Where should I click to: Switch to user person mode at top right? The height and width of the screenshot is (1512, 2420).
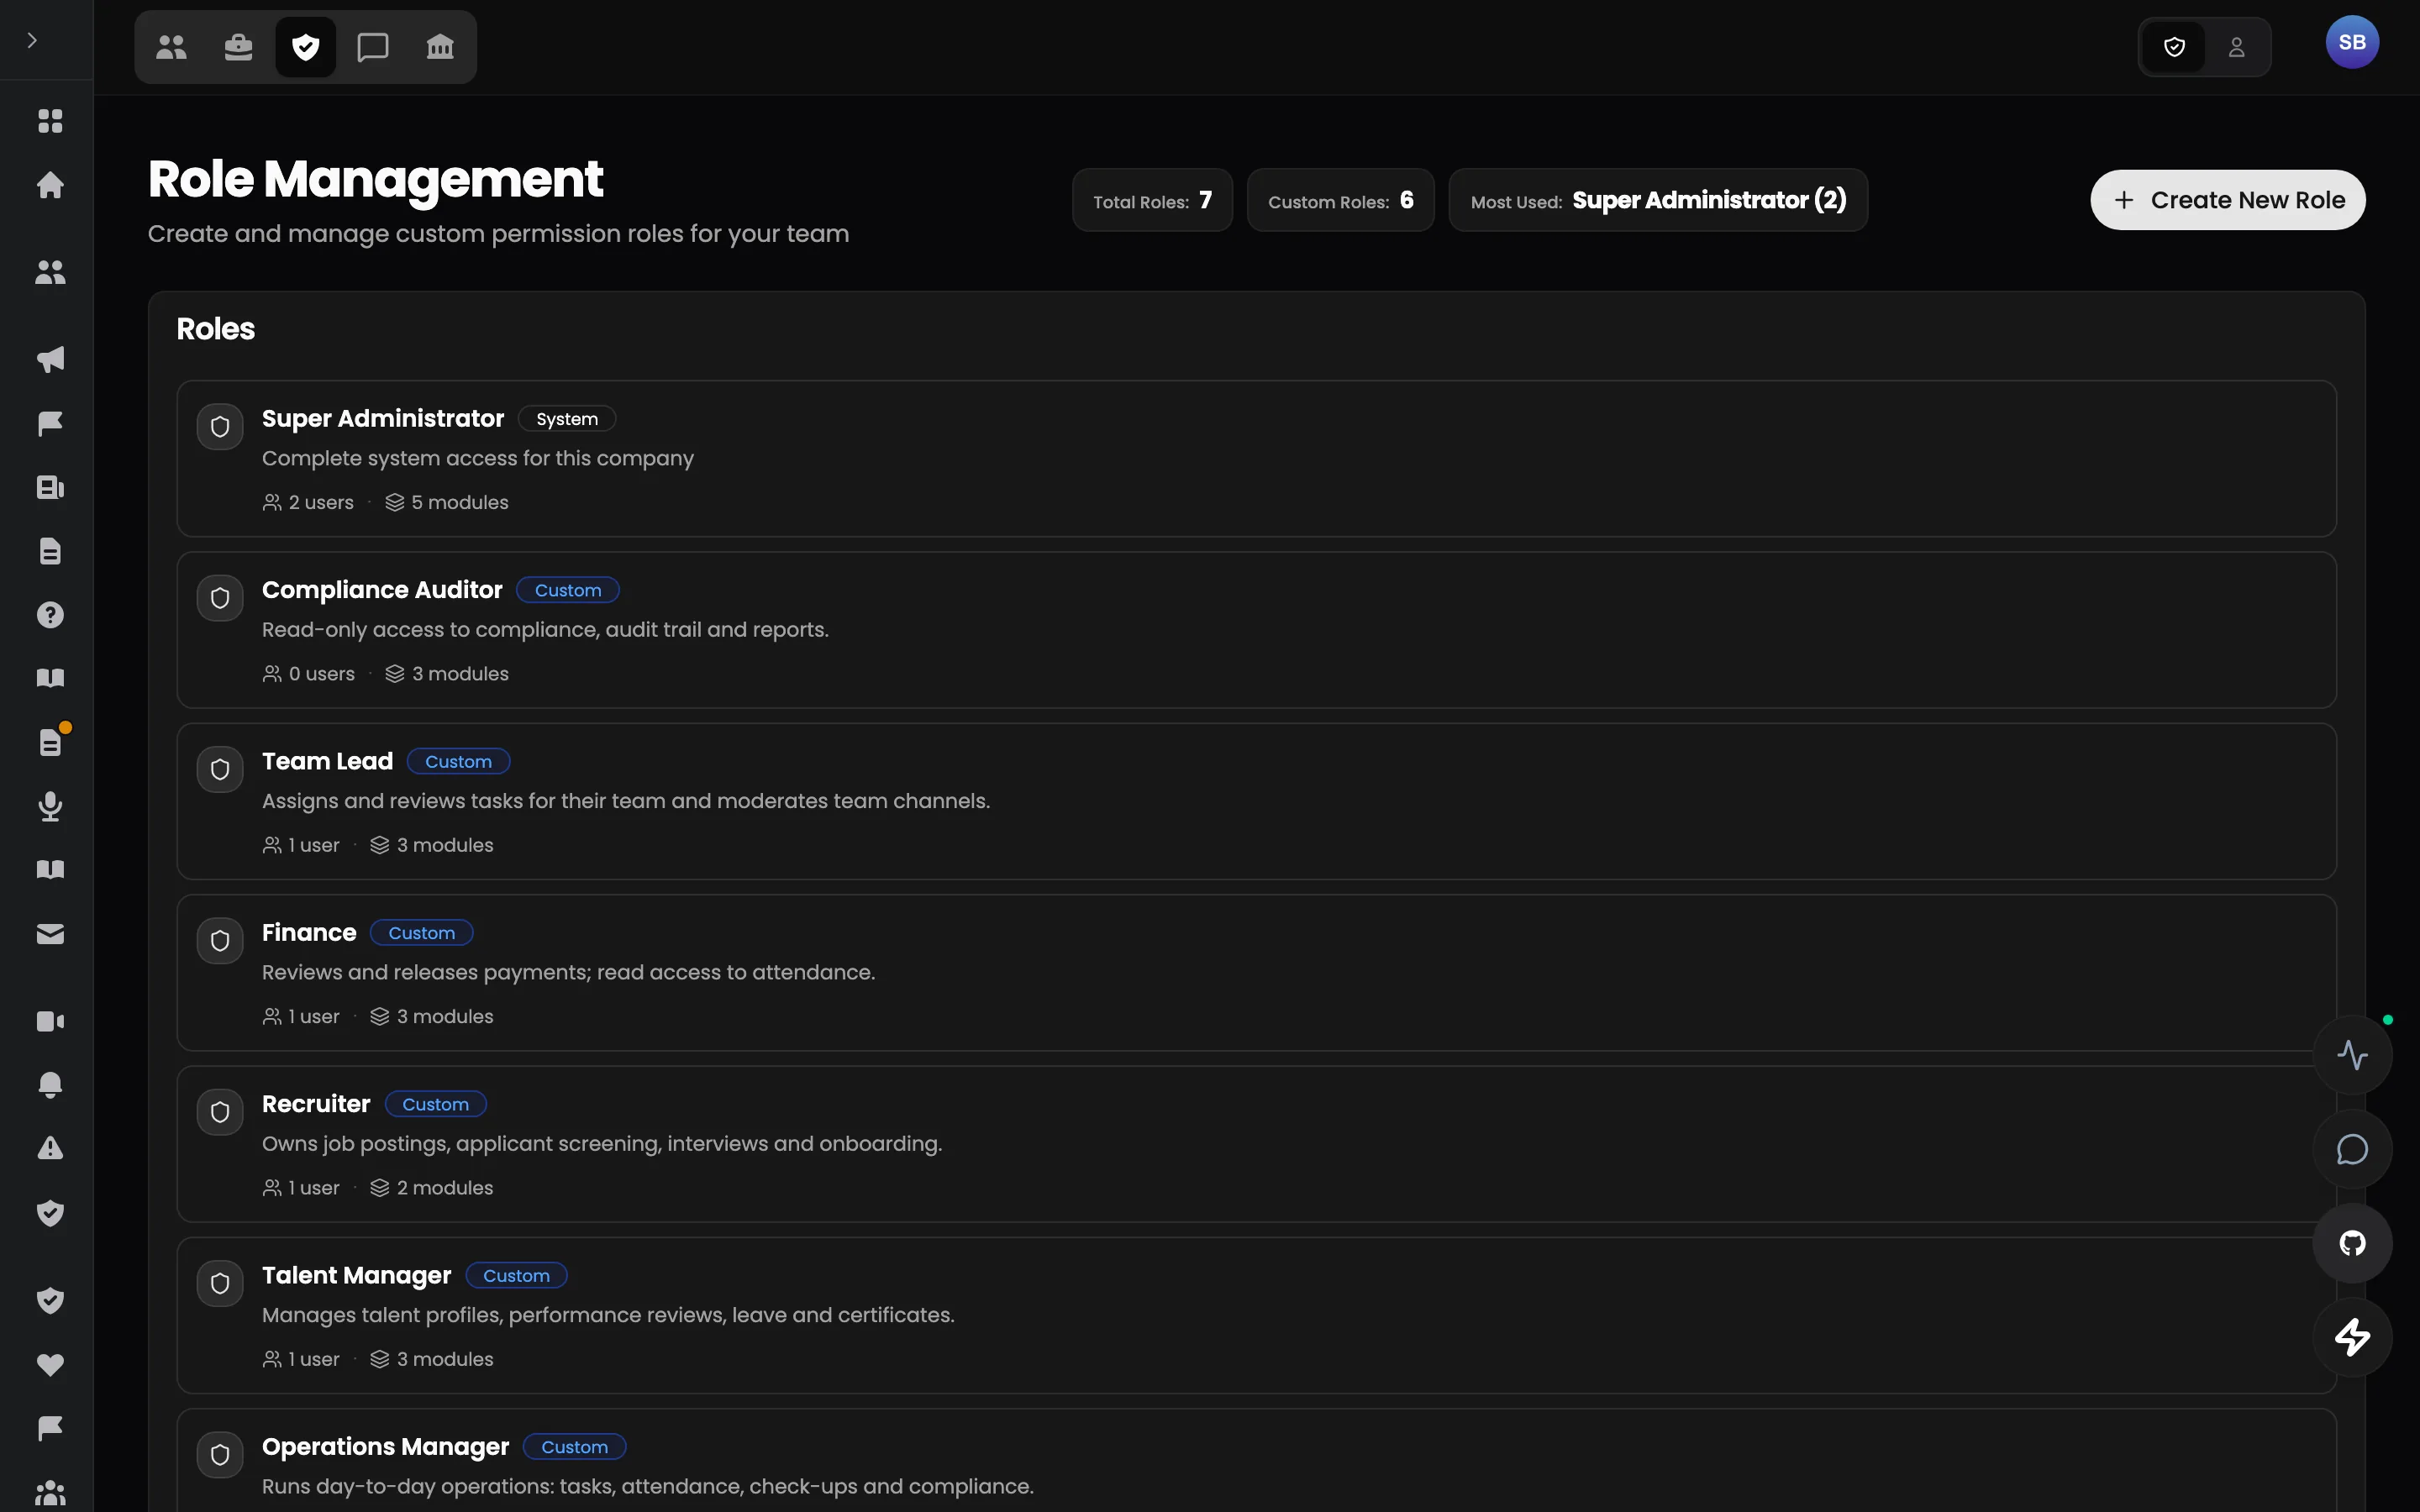(x=2237, y=47)
